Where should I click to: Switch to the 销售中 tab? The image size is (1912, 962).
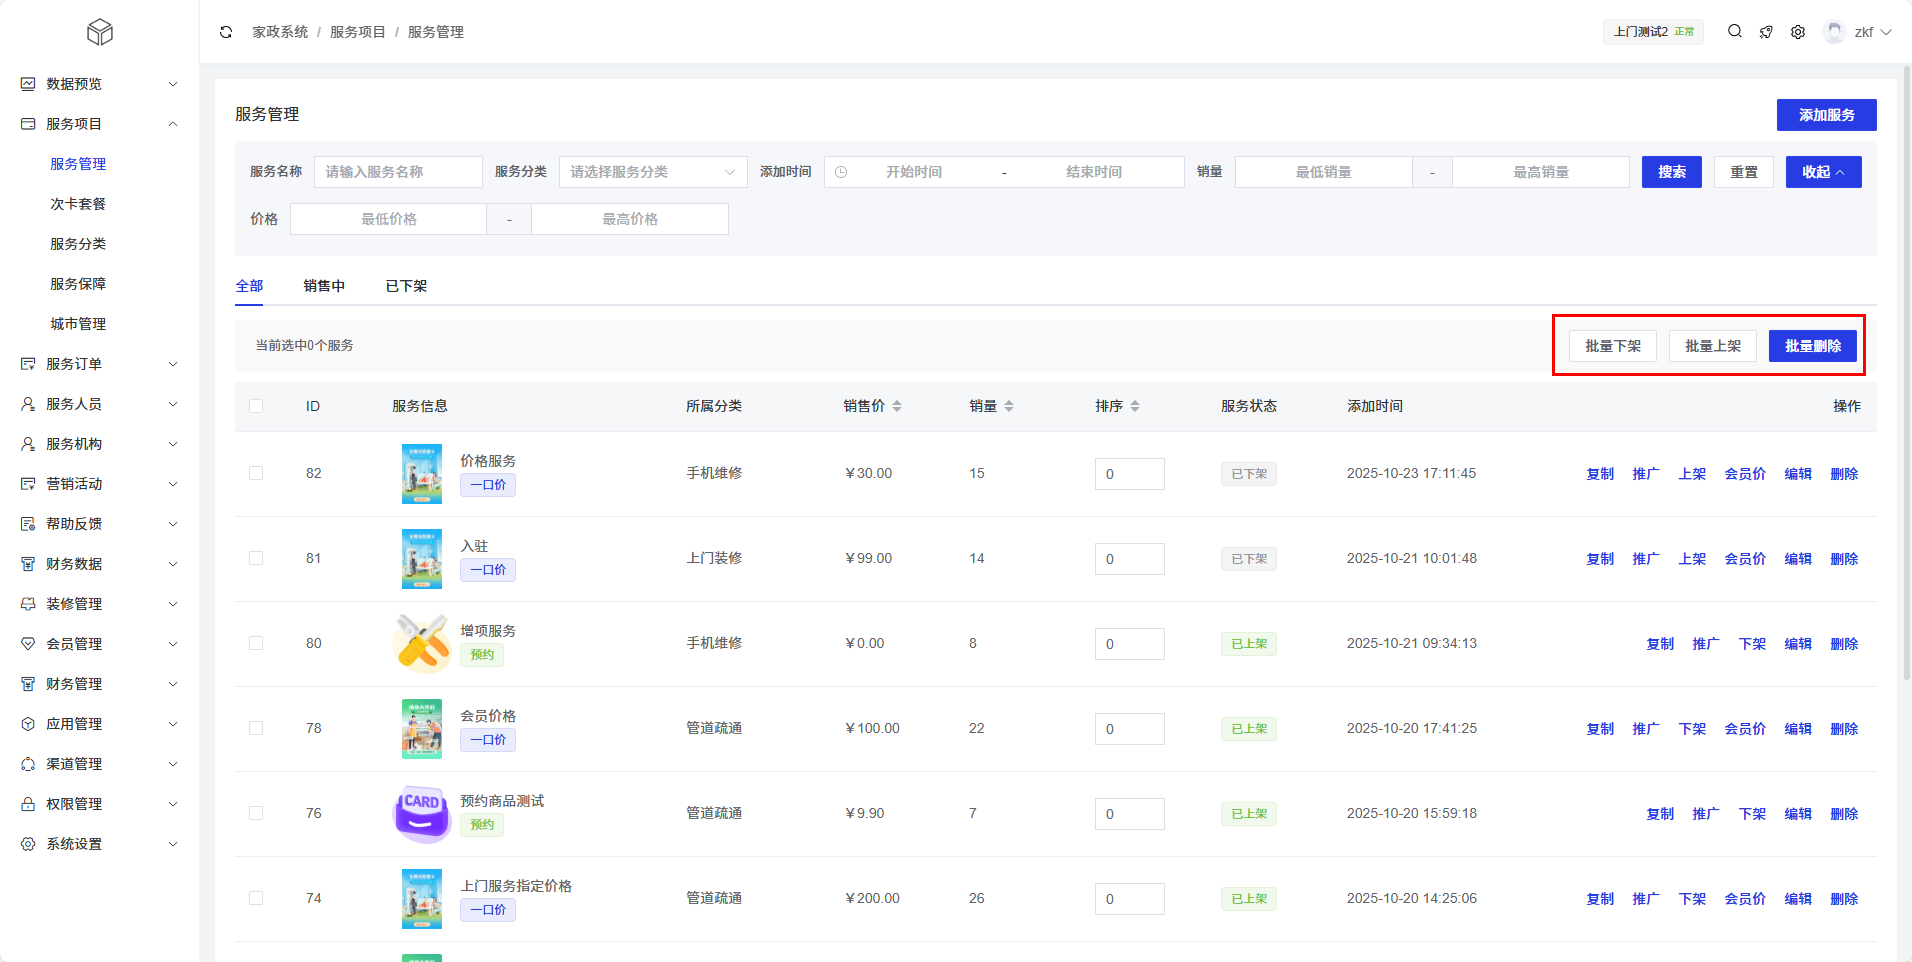[x=324, y=286]
